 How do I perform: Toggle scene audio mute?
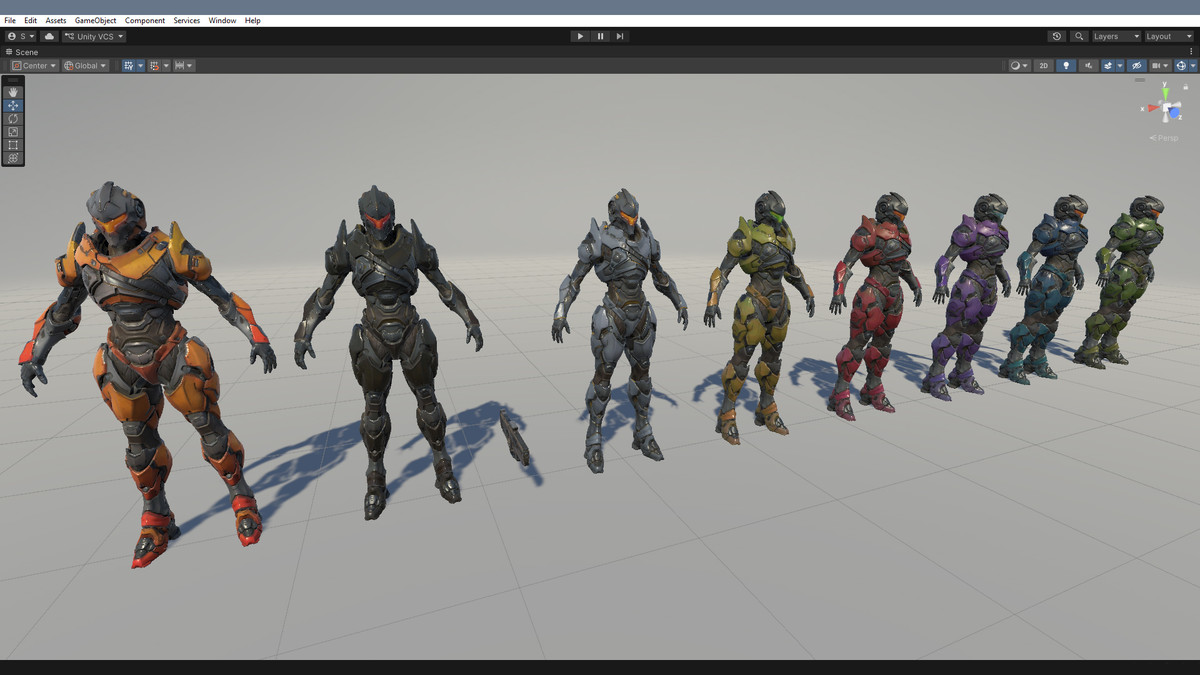coord(1089,66)
